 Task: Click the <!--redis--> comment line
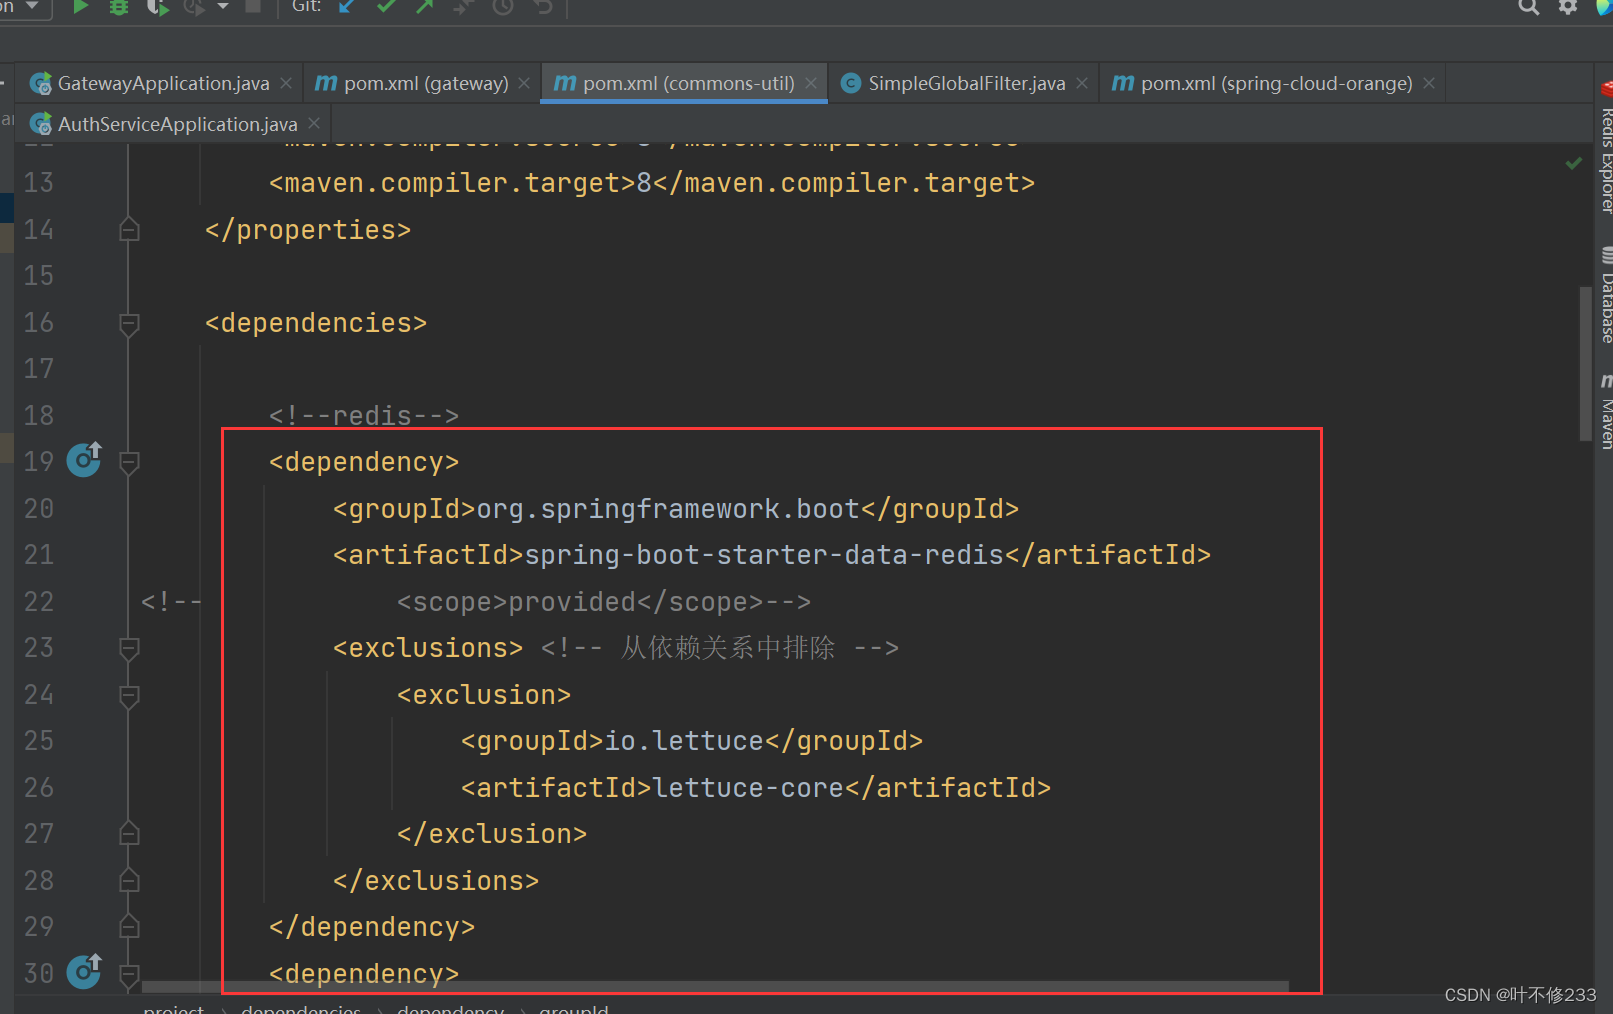click(364, 416)
